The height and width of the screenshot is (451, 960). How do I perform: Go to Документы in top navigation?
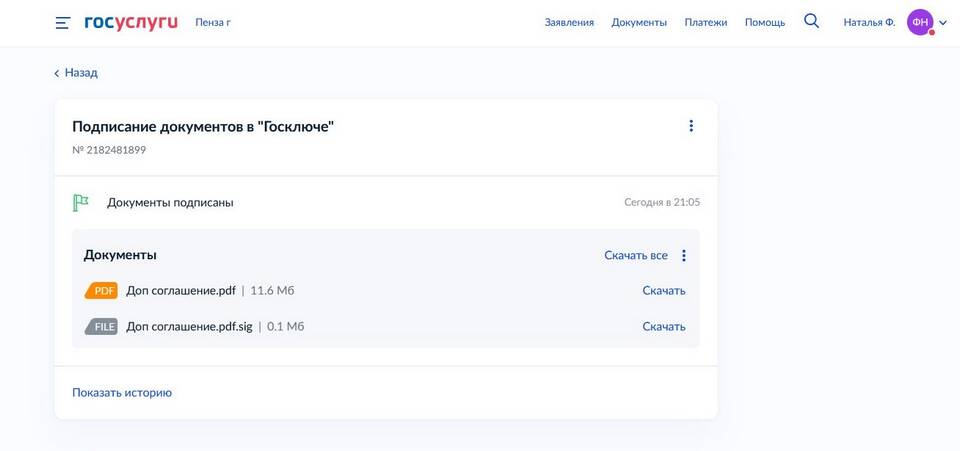(x=639, y=22)
